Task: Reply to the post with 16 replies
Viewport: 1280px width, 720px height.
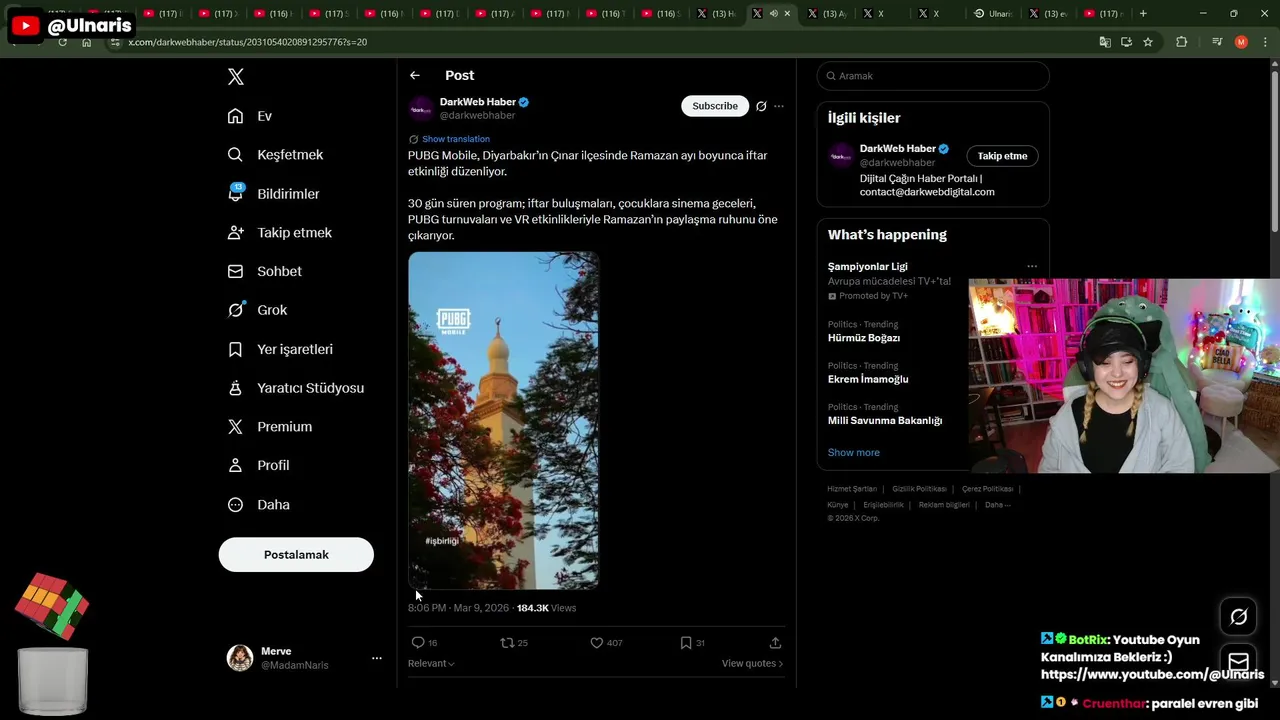Action: click(424, 643)
